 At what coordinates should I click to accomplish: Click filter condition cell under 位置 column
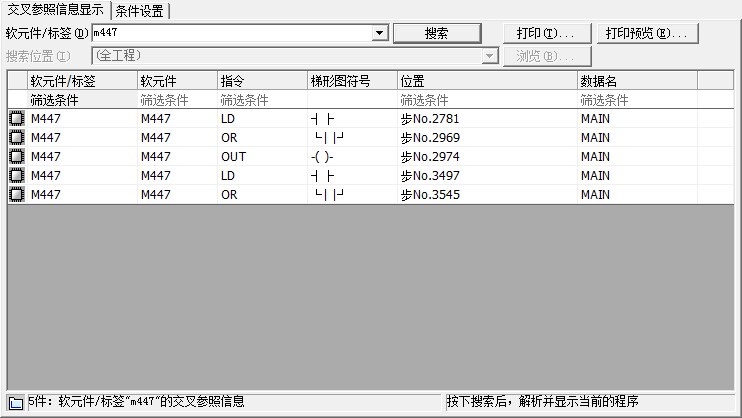pyautogui.click(x=486, y=100)
